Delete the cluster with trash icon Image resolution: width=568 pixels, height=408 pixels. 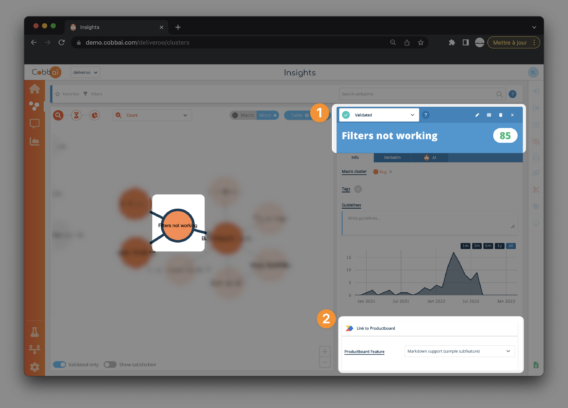point(501,115)
